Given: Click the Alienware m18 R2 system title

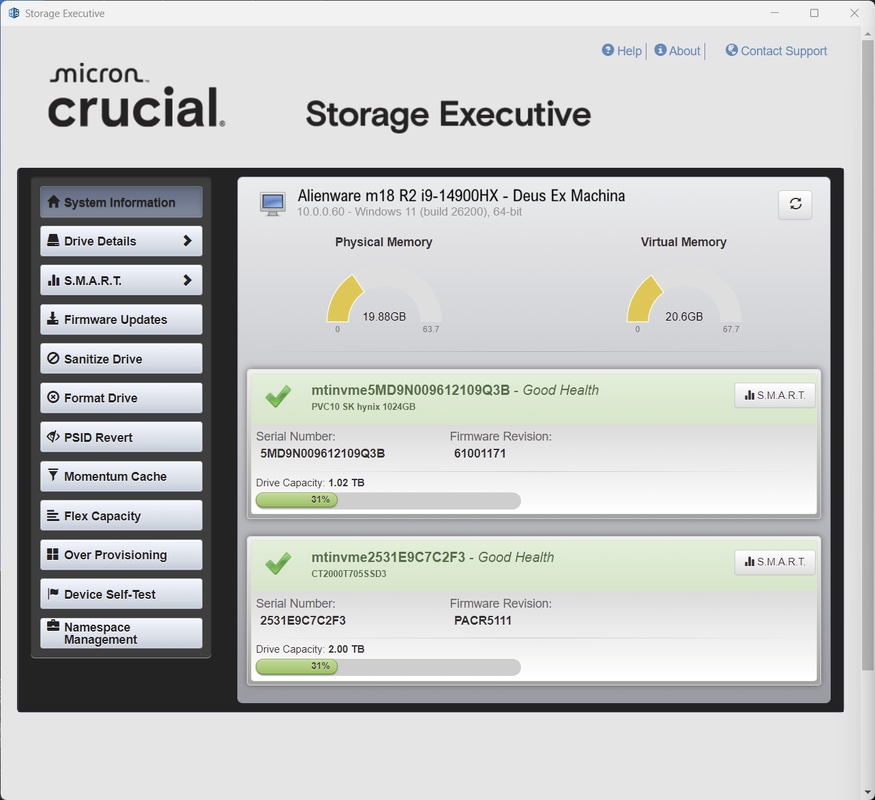Looking at the screenshot, I should point(461,196).
